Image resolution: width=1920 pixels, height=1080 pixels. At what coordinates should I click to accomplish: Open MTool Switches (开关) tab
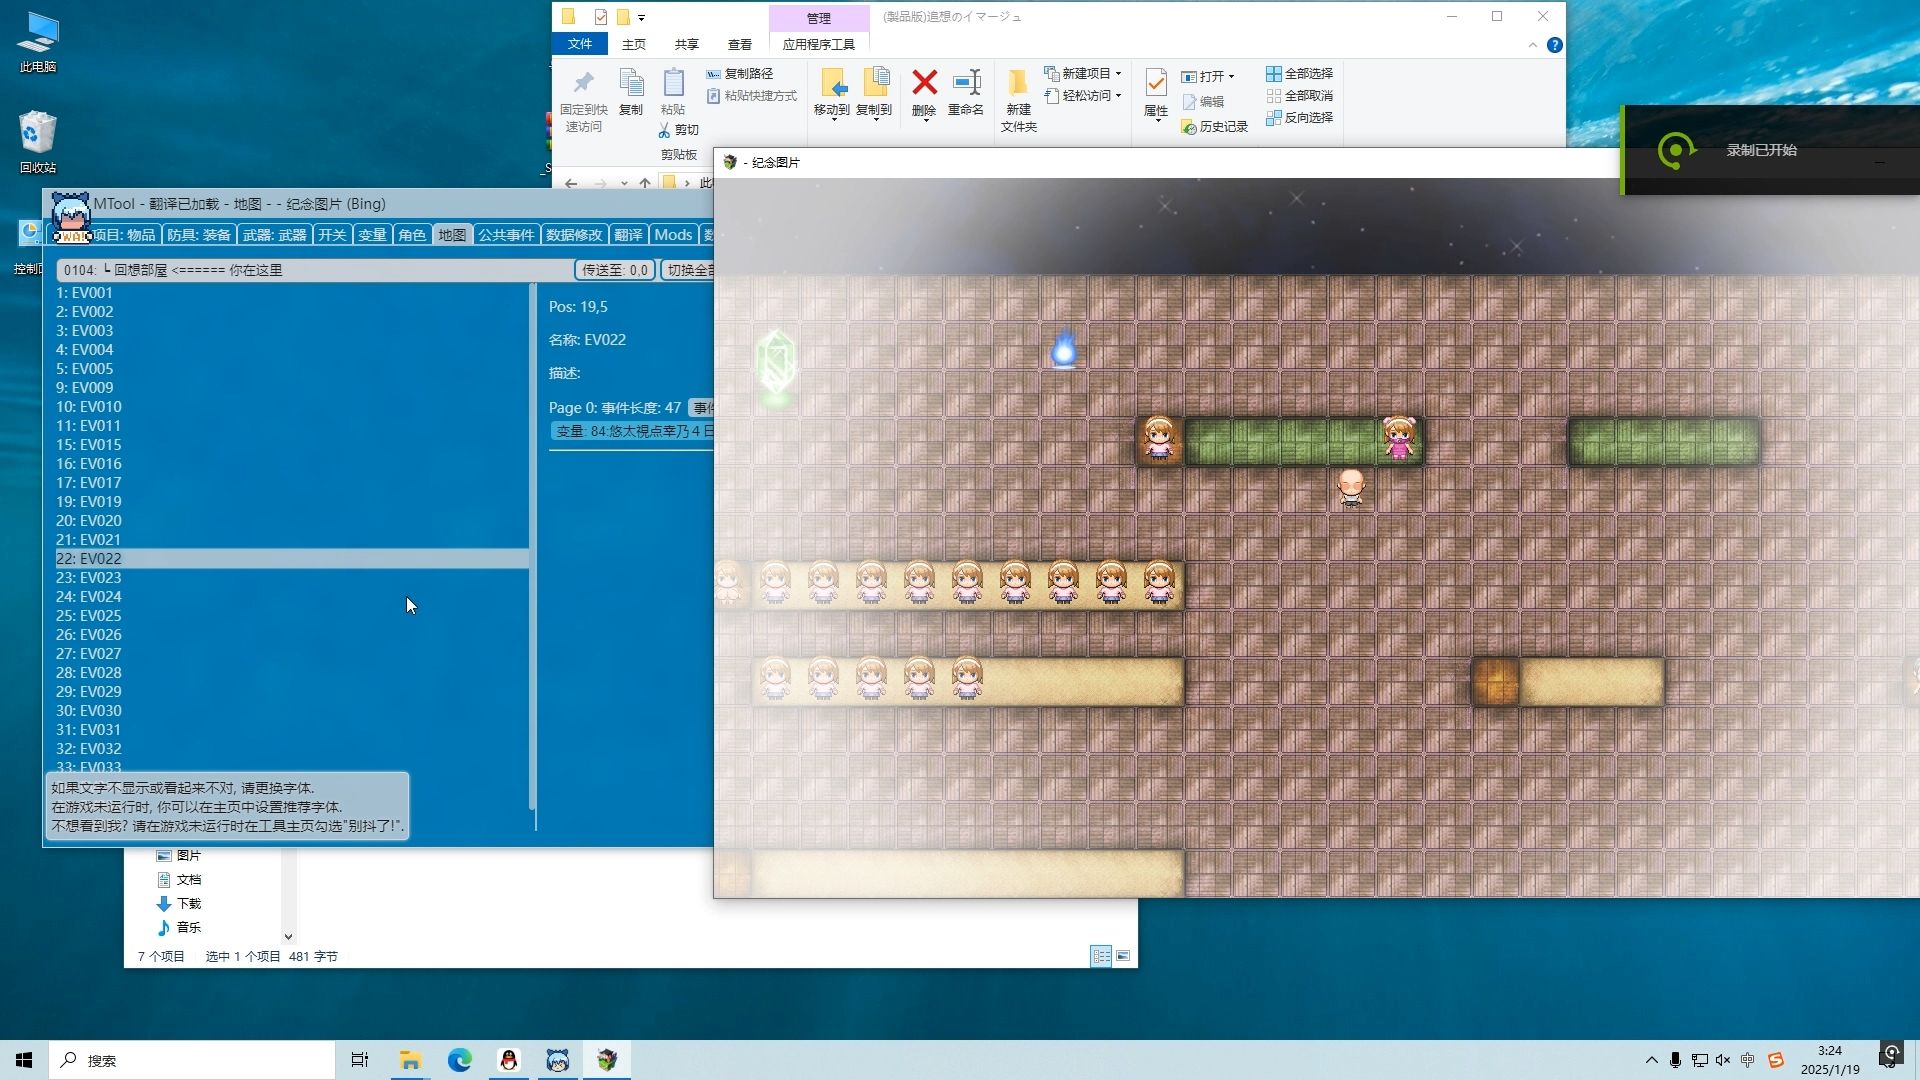332,235
